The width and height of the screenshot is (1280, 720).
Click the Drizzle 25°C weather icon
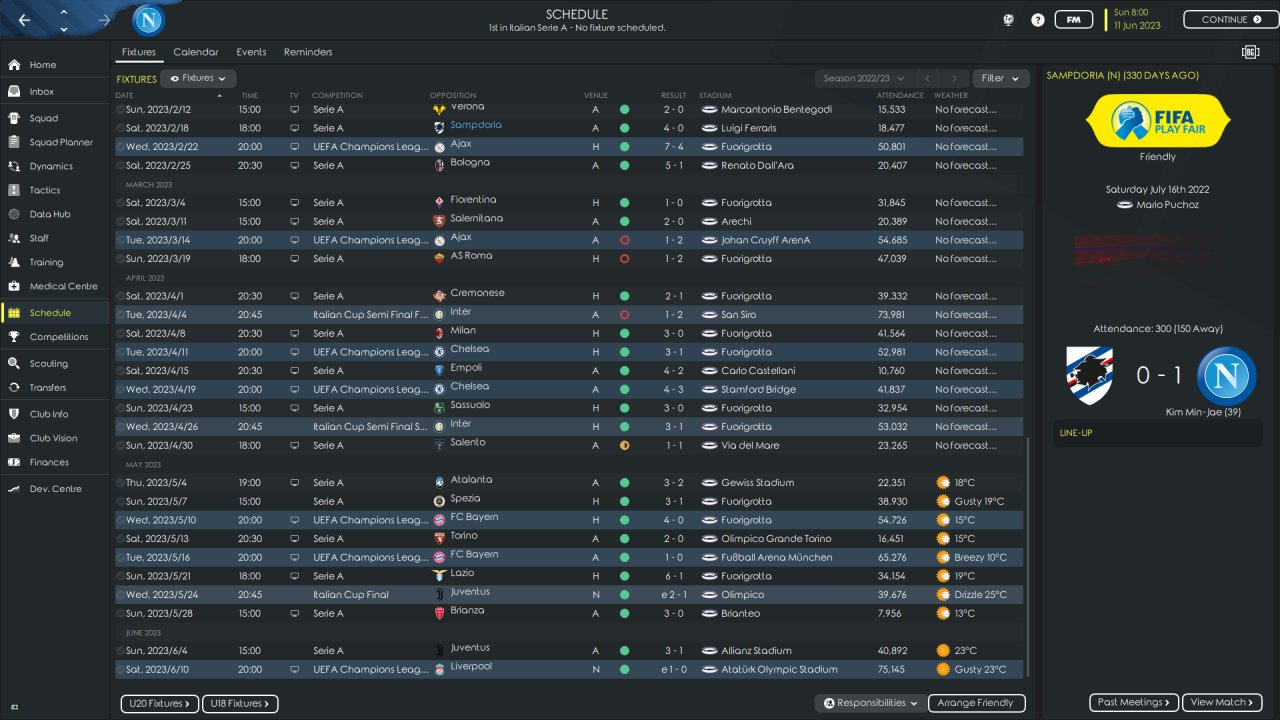click(943, 595)
